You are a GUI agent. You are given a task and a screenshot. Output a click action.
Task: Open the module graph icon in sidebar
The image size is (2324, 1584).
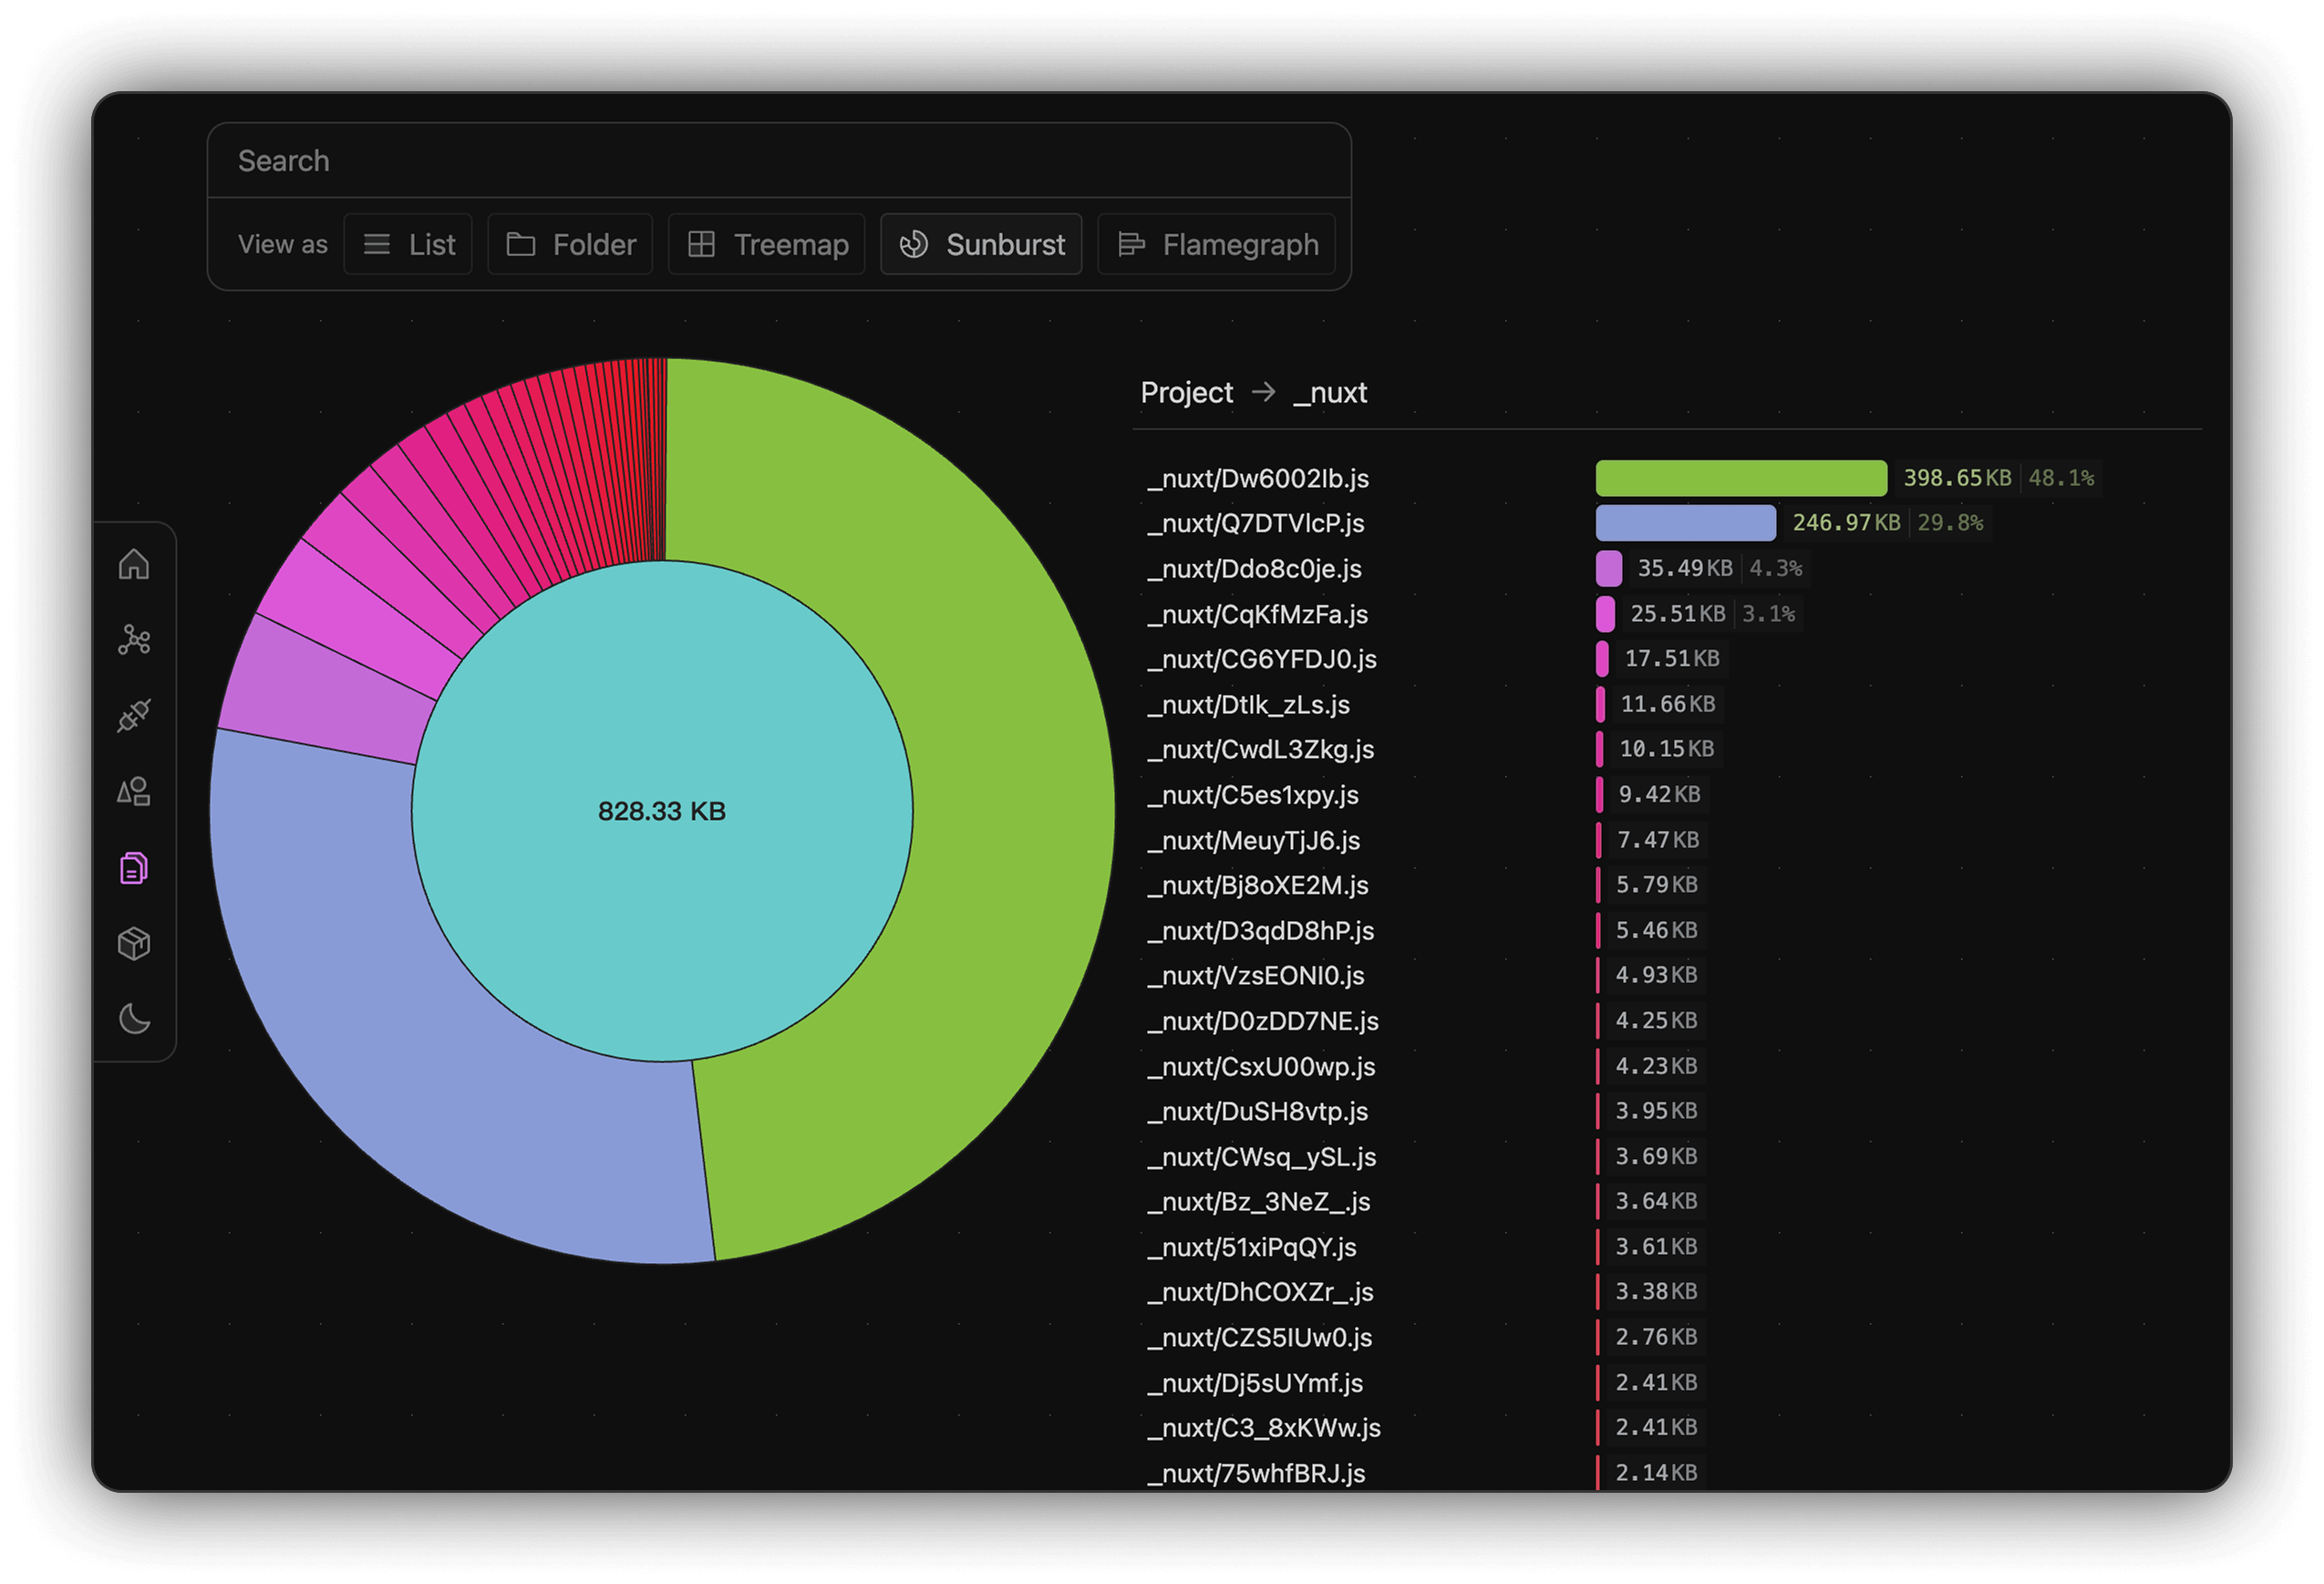pos(134,640)
